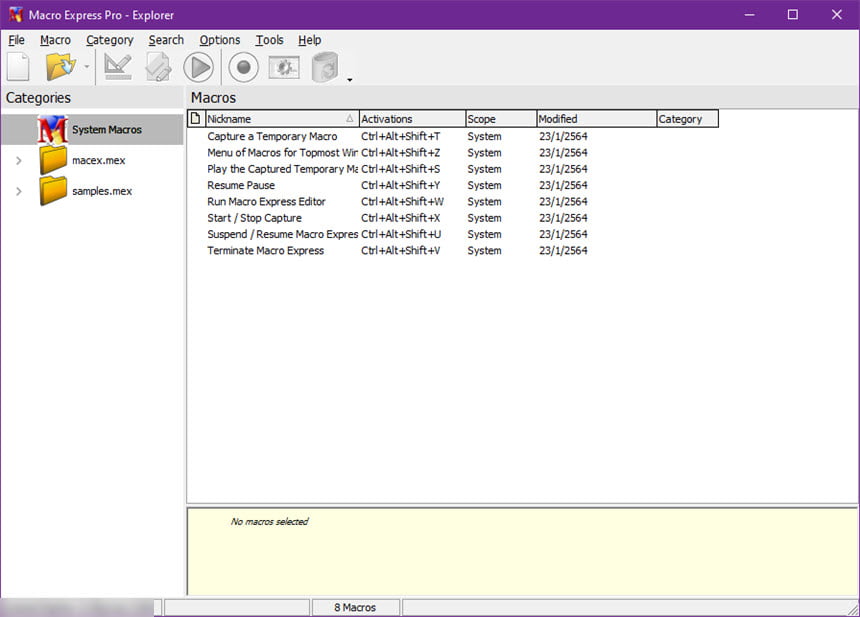Click the Ctrl+Alt+Shift+T activation cell
The width and height of the screenshot is (860, 617).
(x=400, y=137)
